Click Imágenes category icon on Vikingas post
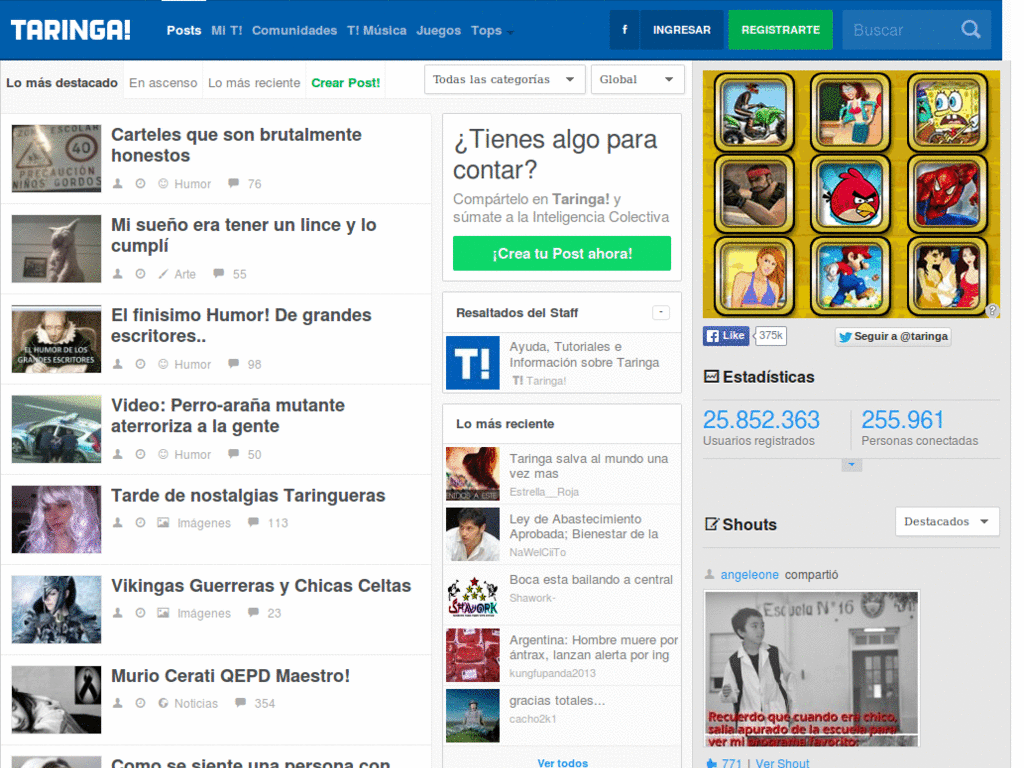Image resolution: width=1024 pixels, height=768 pixels. pyautogui.click(x=163, y=613)
